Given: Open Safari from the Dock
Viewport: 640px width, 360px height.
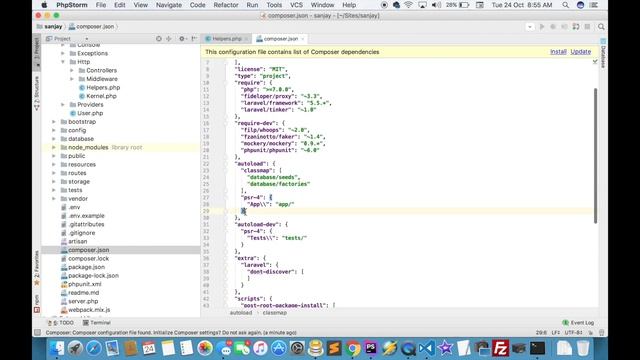Looking at the screenshot, I should click(x=93, y=348).
